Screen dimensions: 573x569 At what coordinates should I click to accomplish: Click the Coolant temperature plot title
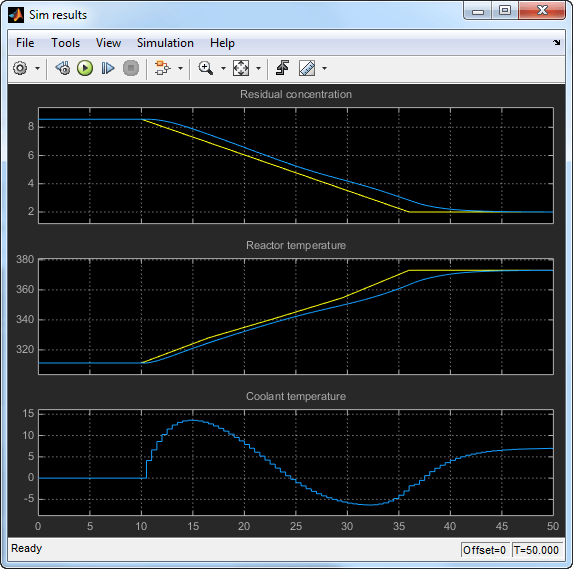tap(296, 397)
